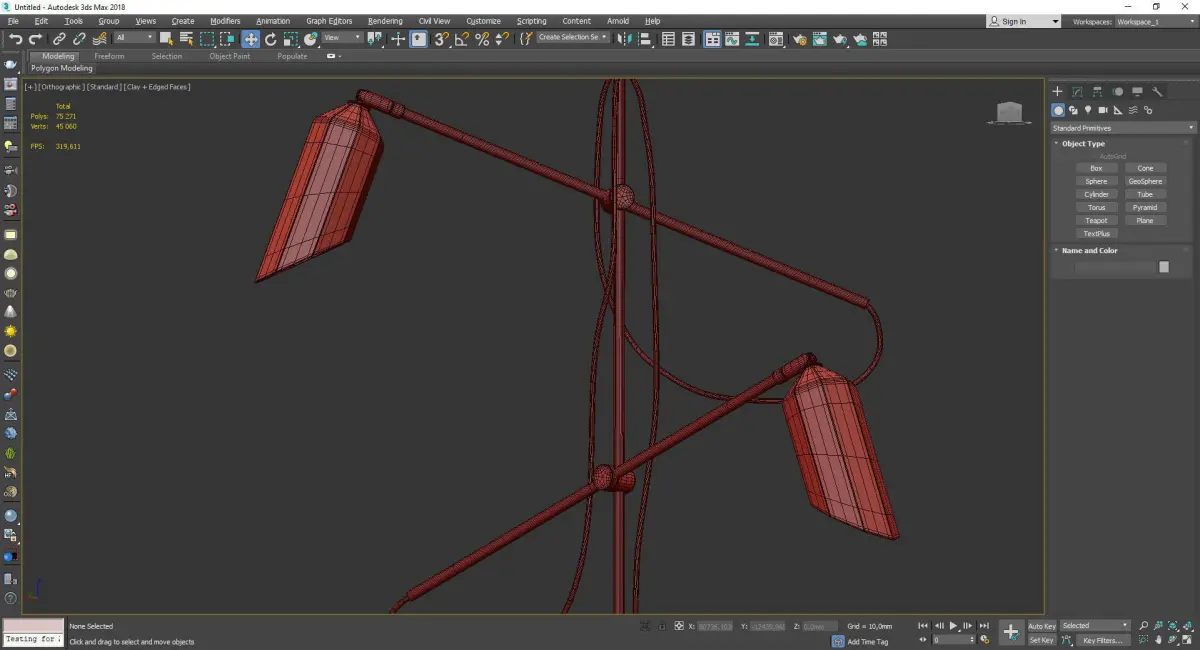Open the reference coordinate View dropdown
The image size is (1200, 650).
342,38
